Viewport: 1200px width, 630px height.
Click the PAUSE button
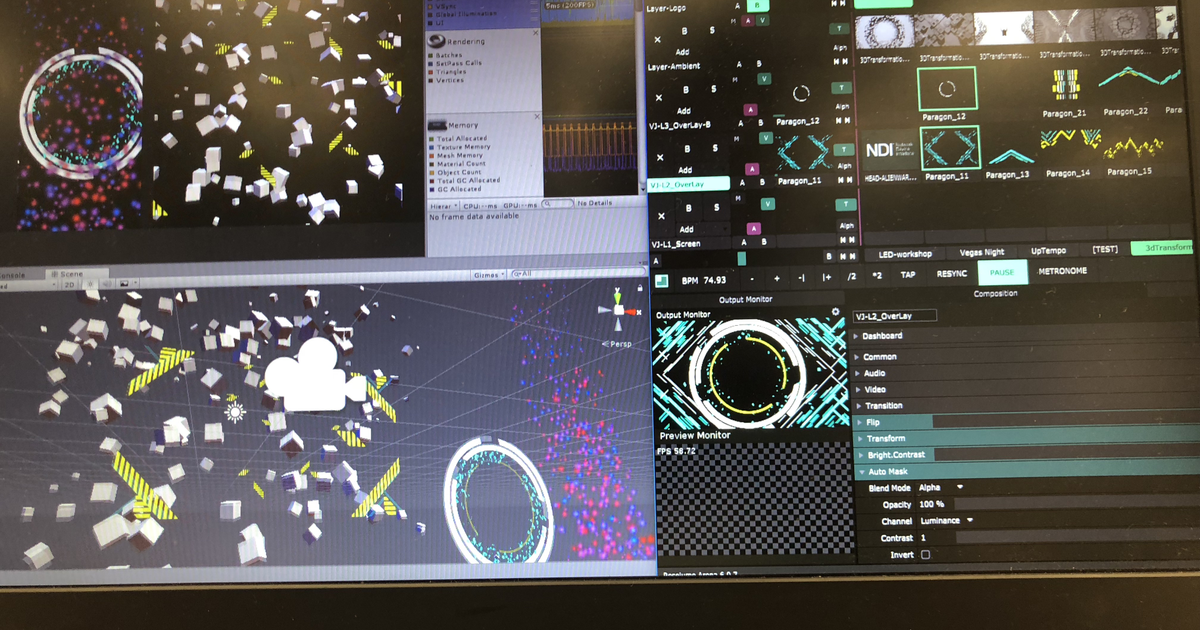[1002, 272]
